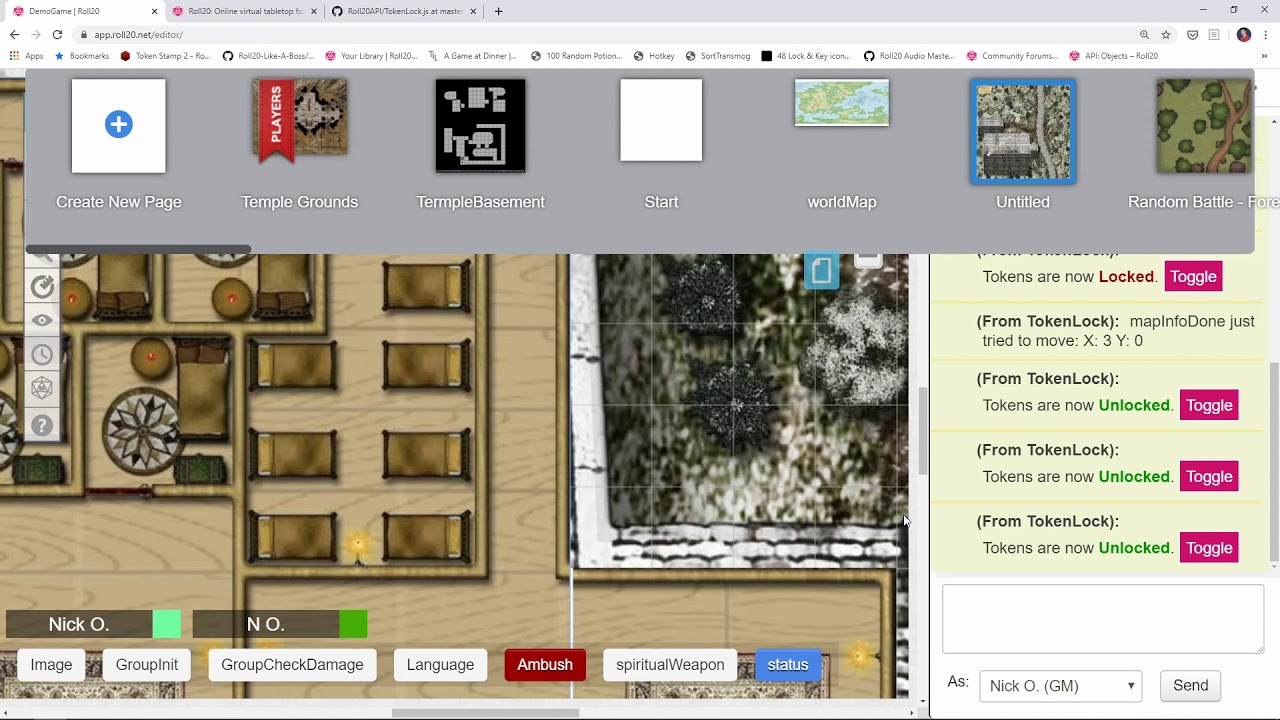The height and width of the screenshot is (720, 1280).
Task: Open the browser profile avatar
Action: pyautogui.click(x=1243, y=34)
